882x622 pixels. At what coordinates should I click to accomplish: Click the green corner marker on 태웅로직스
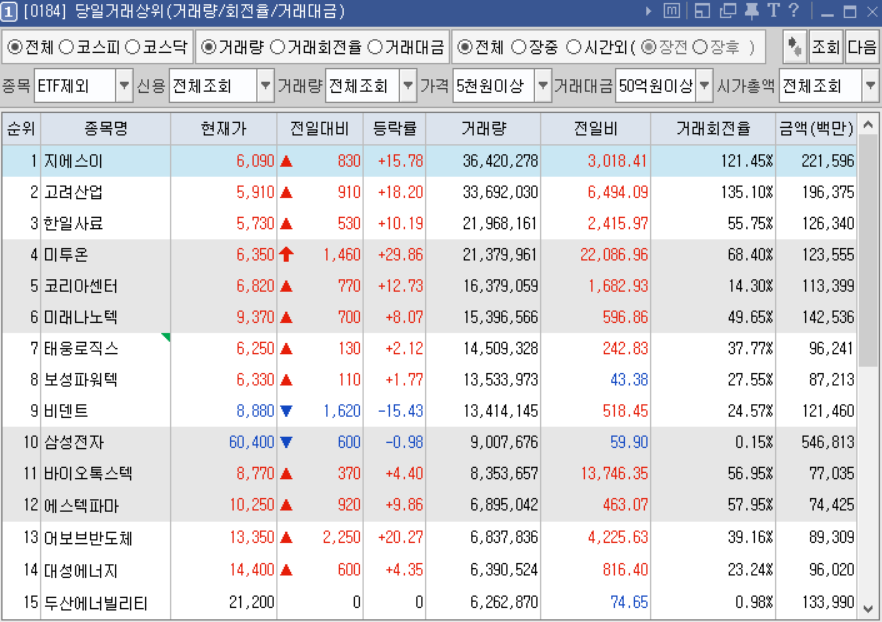coord(166,337)
